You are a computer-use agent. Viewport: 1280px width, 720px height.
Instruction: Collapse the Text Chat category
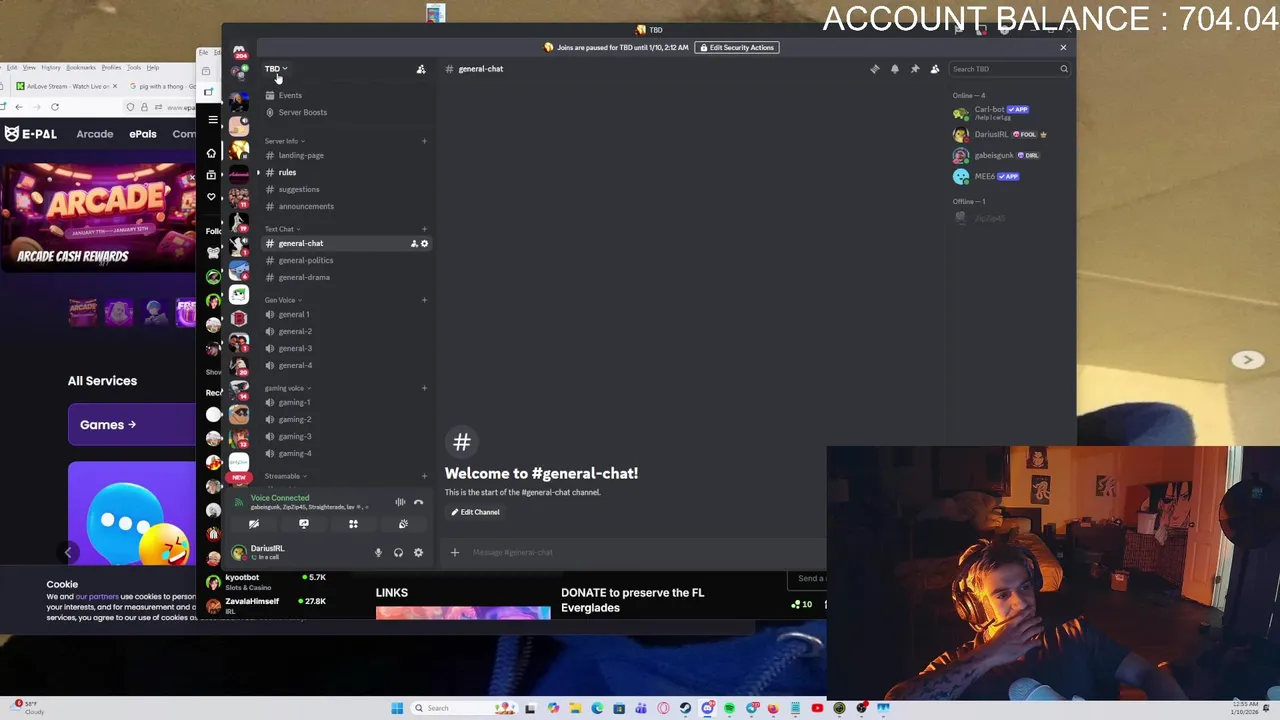282,229
